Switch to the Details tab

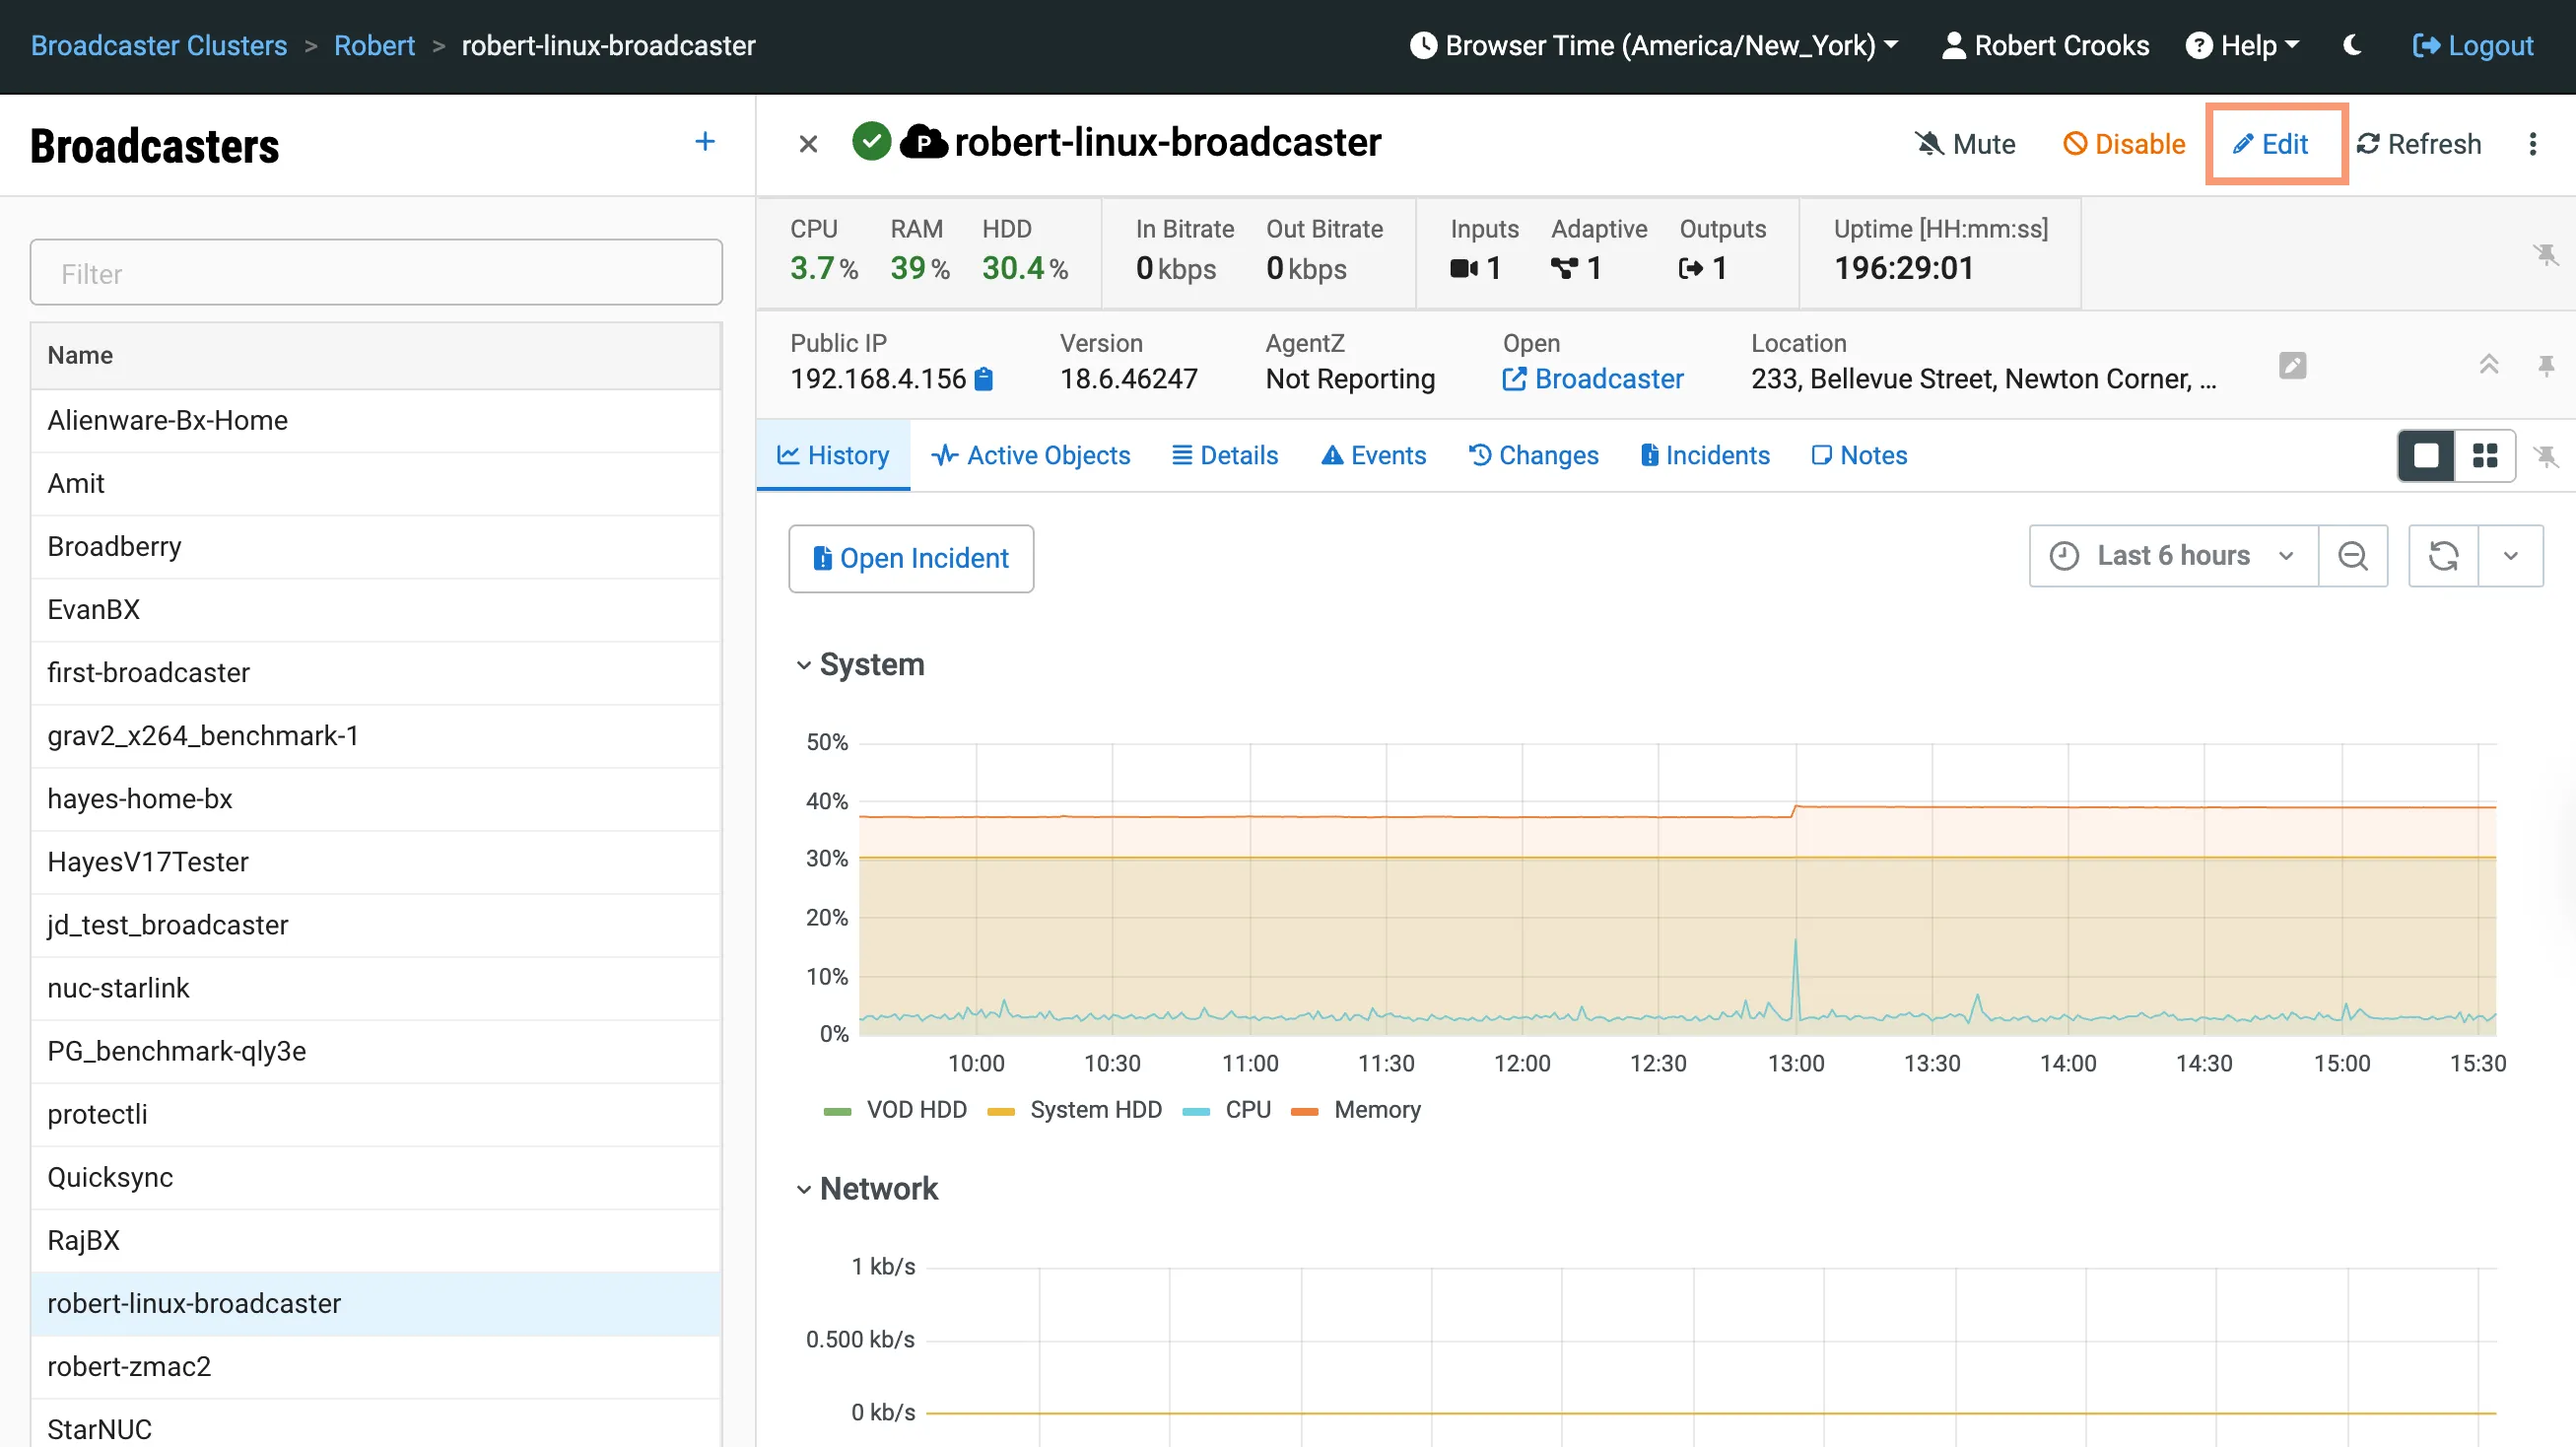coord(1225,456)
